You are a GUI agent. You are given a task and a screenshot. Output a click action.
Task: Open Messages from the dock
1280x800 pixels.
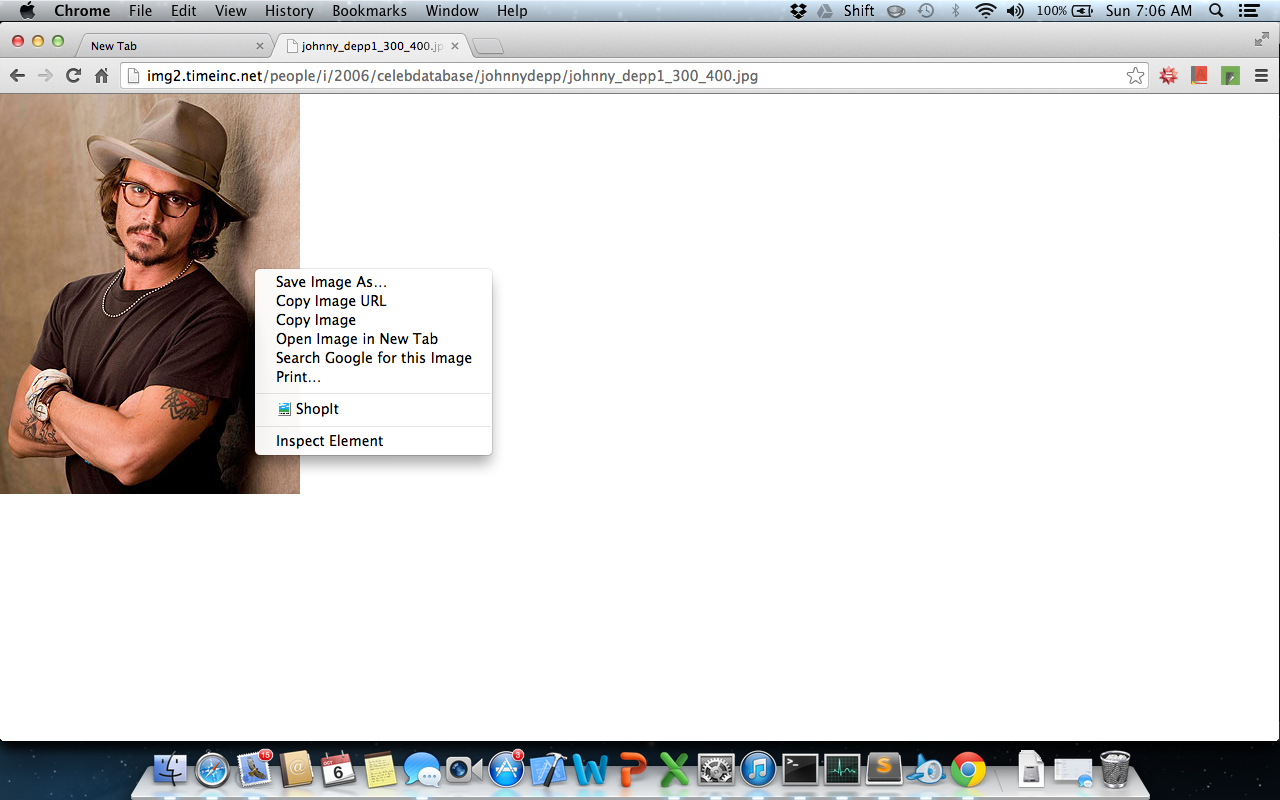point(422,770)
